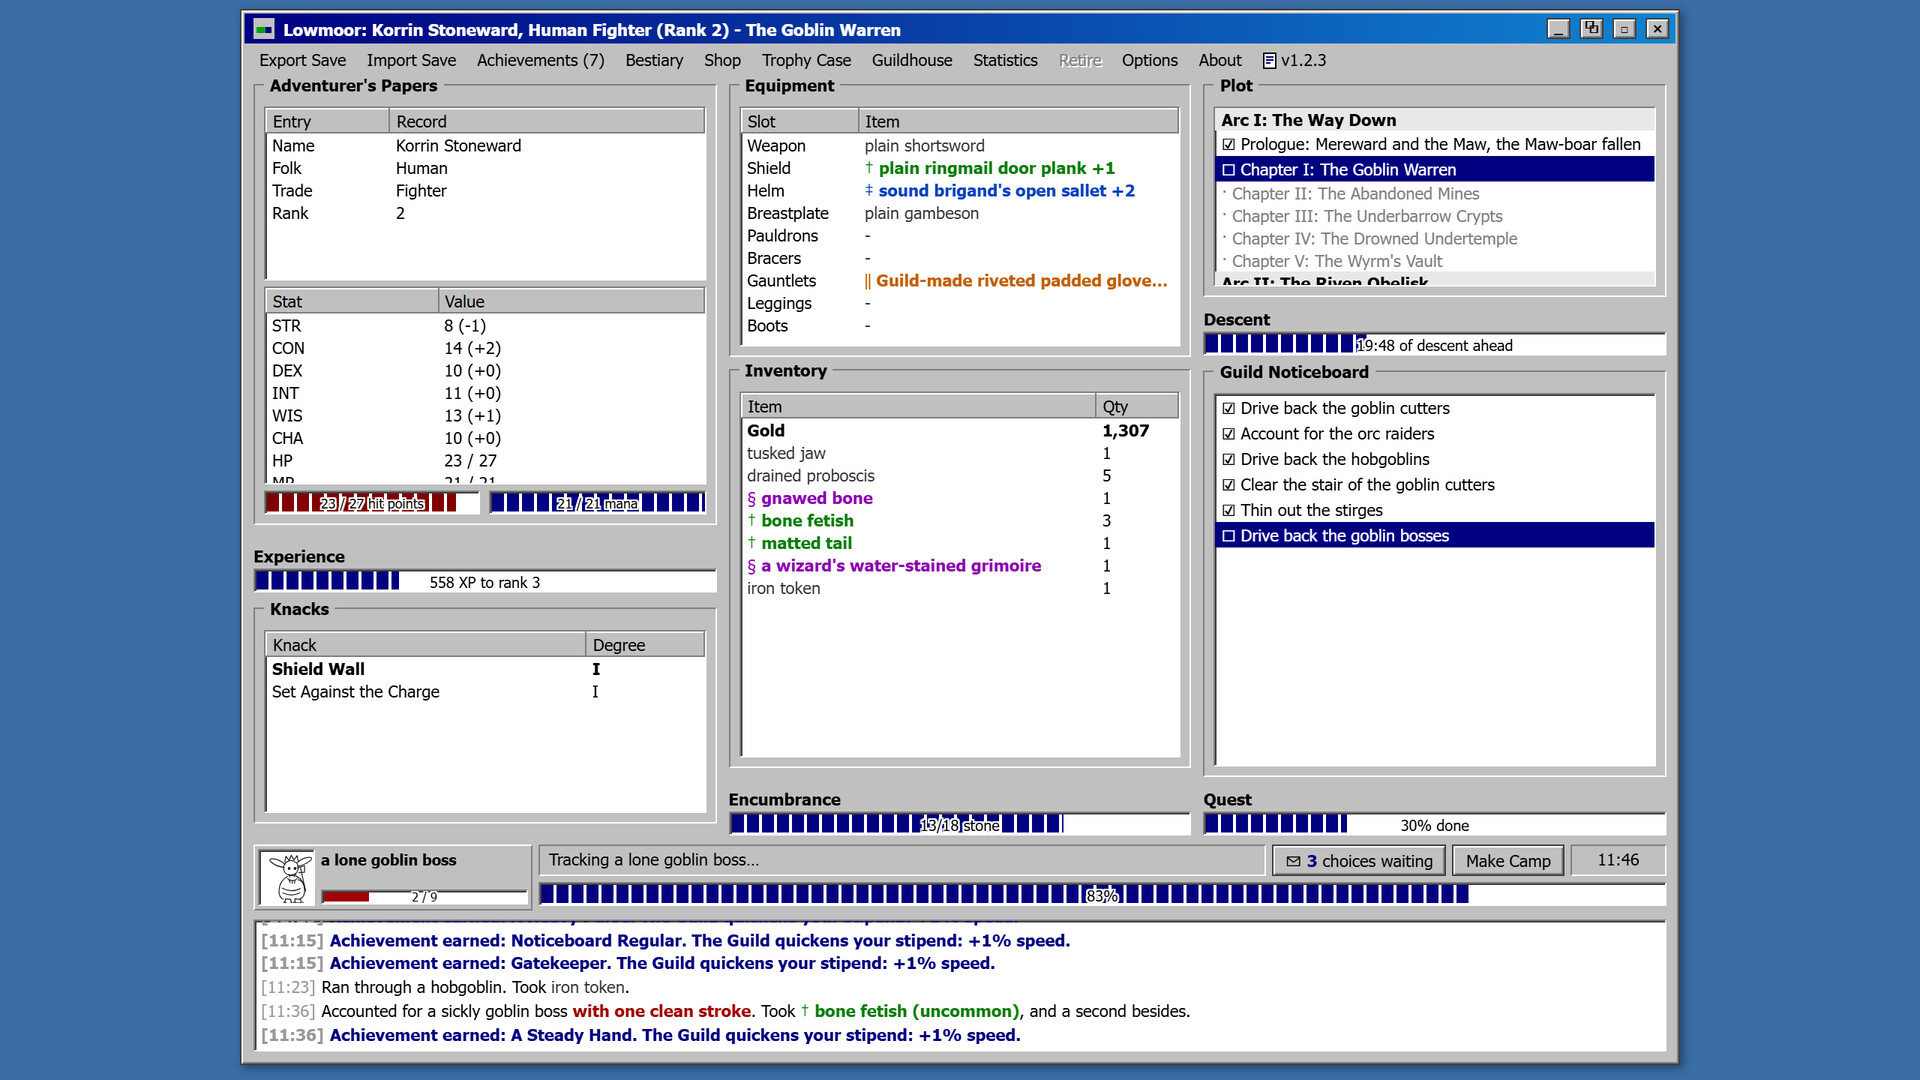Screen dimensions: 1920x1080
Task: Toggle 'Drive back the hobgoblins' checkbox
Action: [1228, 460]
